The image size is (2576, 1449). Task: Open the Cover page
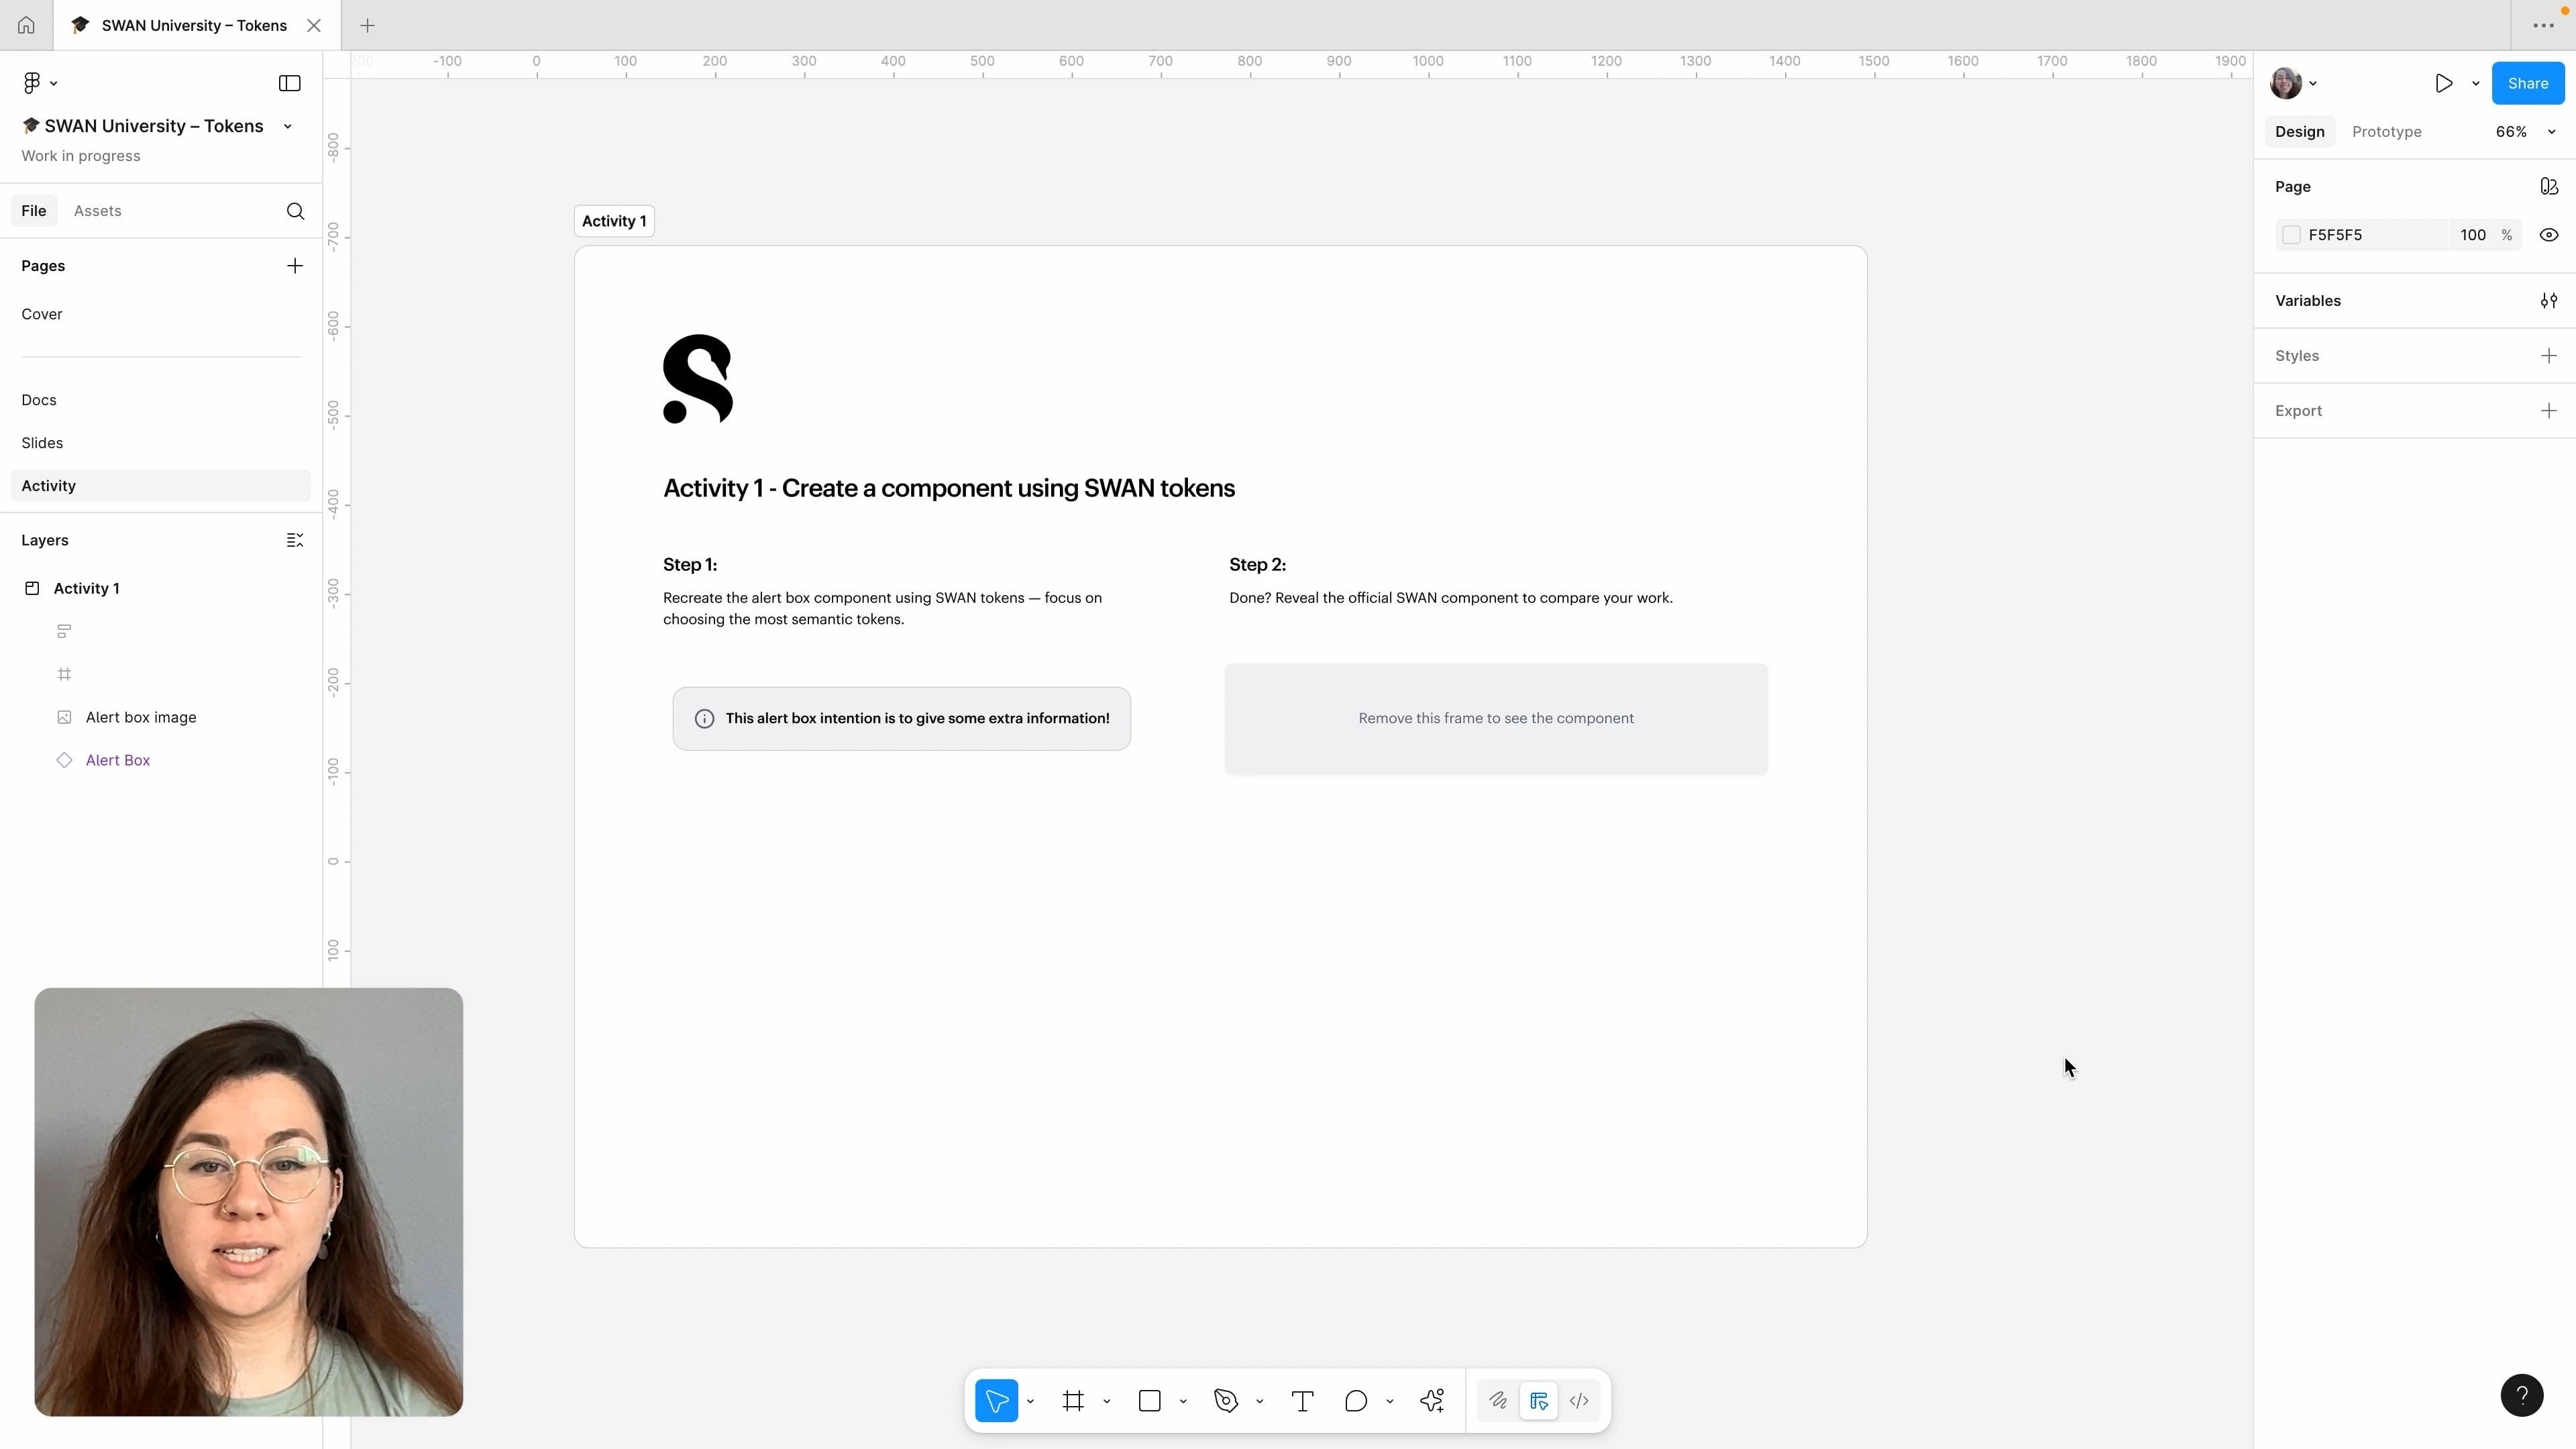pyautogui.click(x=160, y=314)
